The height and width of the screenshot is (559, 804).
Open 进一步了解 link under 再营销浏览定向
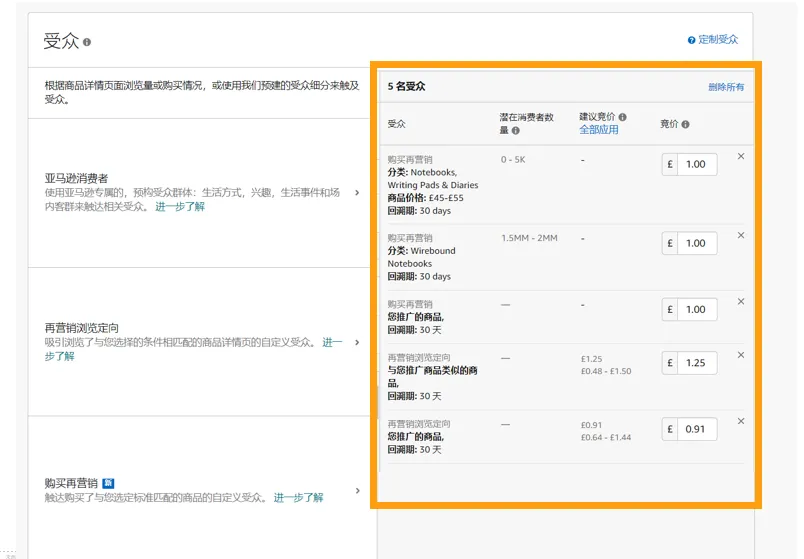click(x=332, y=343)
